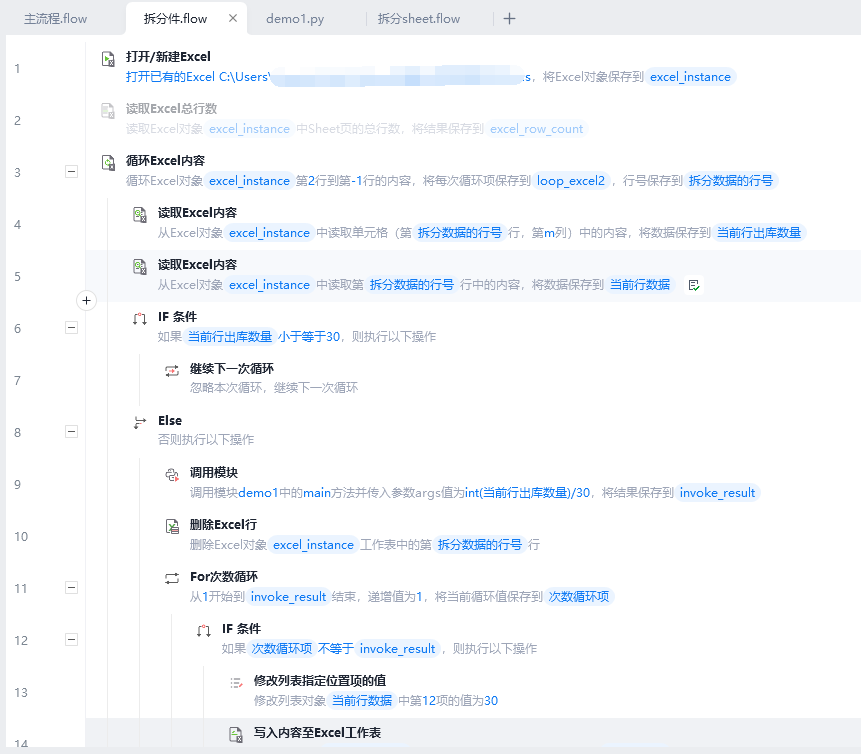
Task: Open the demo1.py tab
Action: (x=295, y=19)
